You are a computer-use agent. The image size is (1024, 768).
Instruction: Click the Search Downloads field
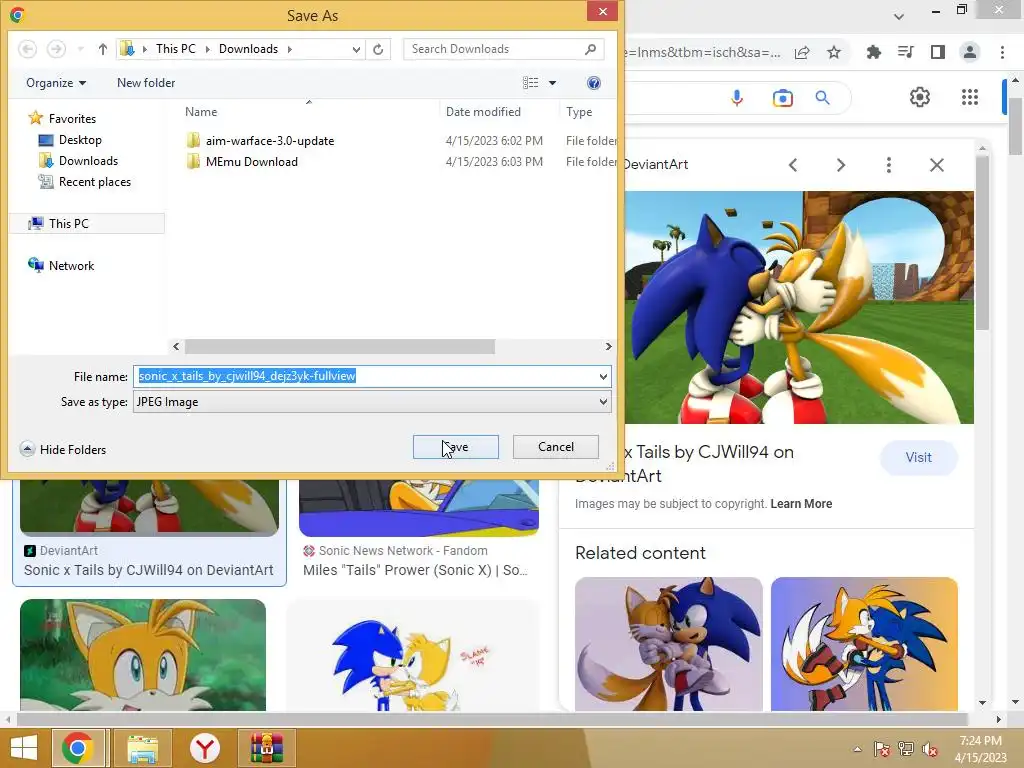[504, 49]
